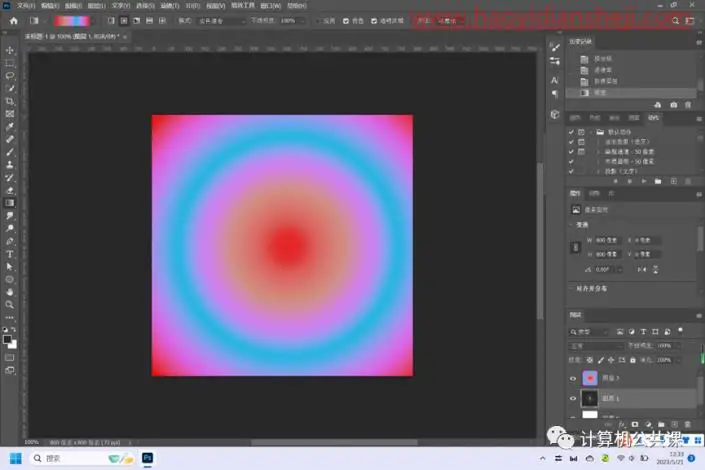This screenshot has width=705, height=470.
Task: Delete current state in History panel
Action: (x=688, y=105)
